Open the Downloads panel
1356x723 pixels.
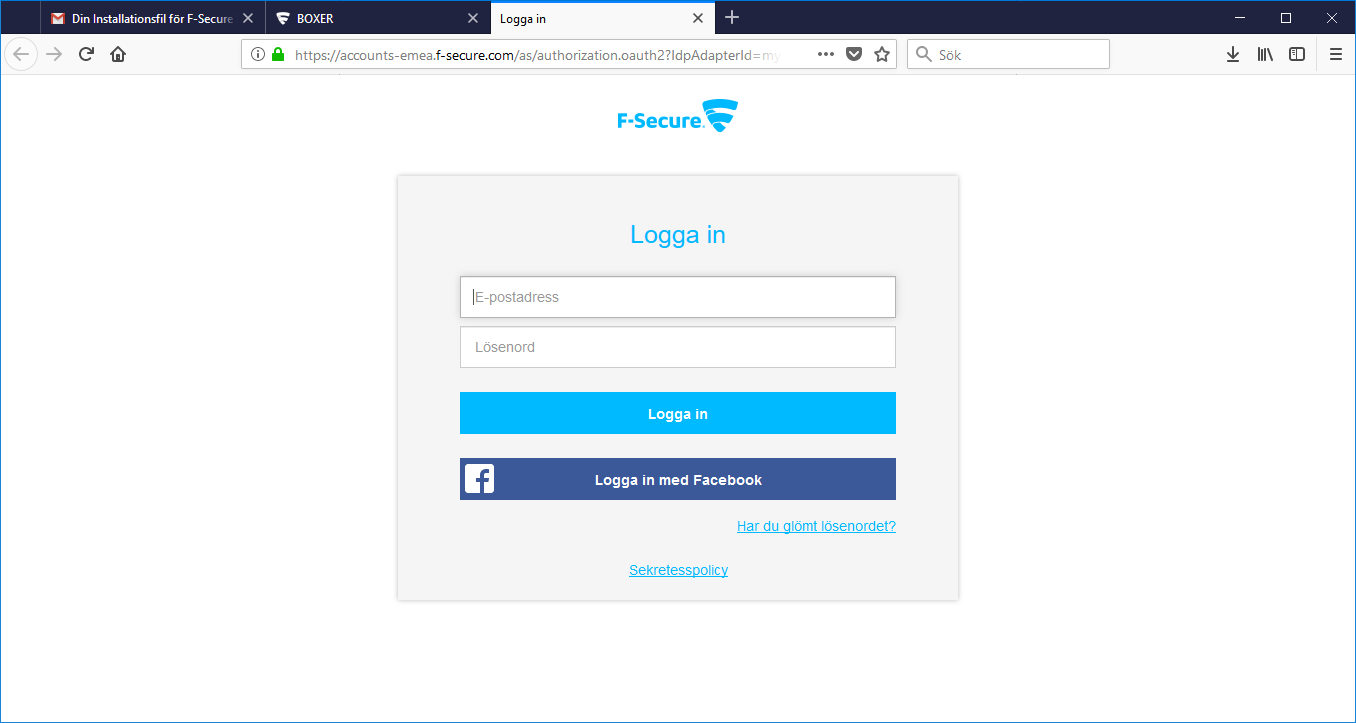point(1233,54)
